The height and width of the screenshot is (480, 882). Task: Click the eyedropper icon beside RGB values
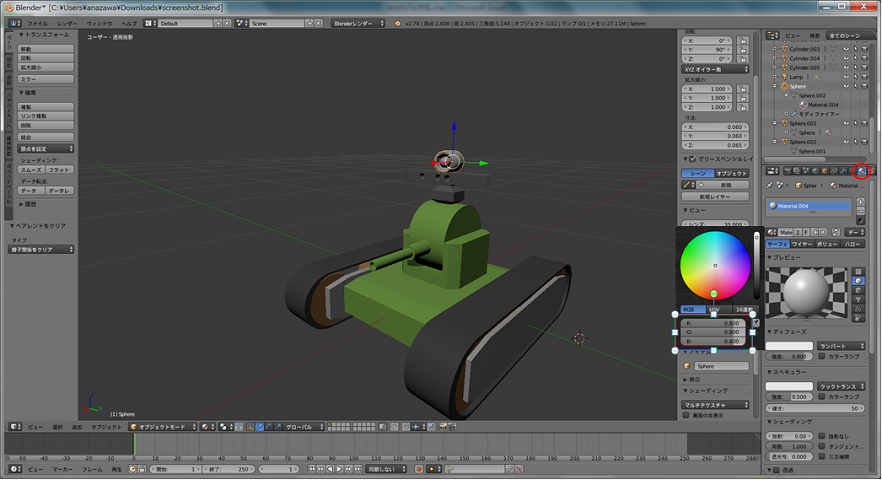click(x=756, y=323)
